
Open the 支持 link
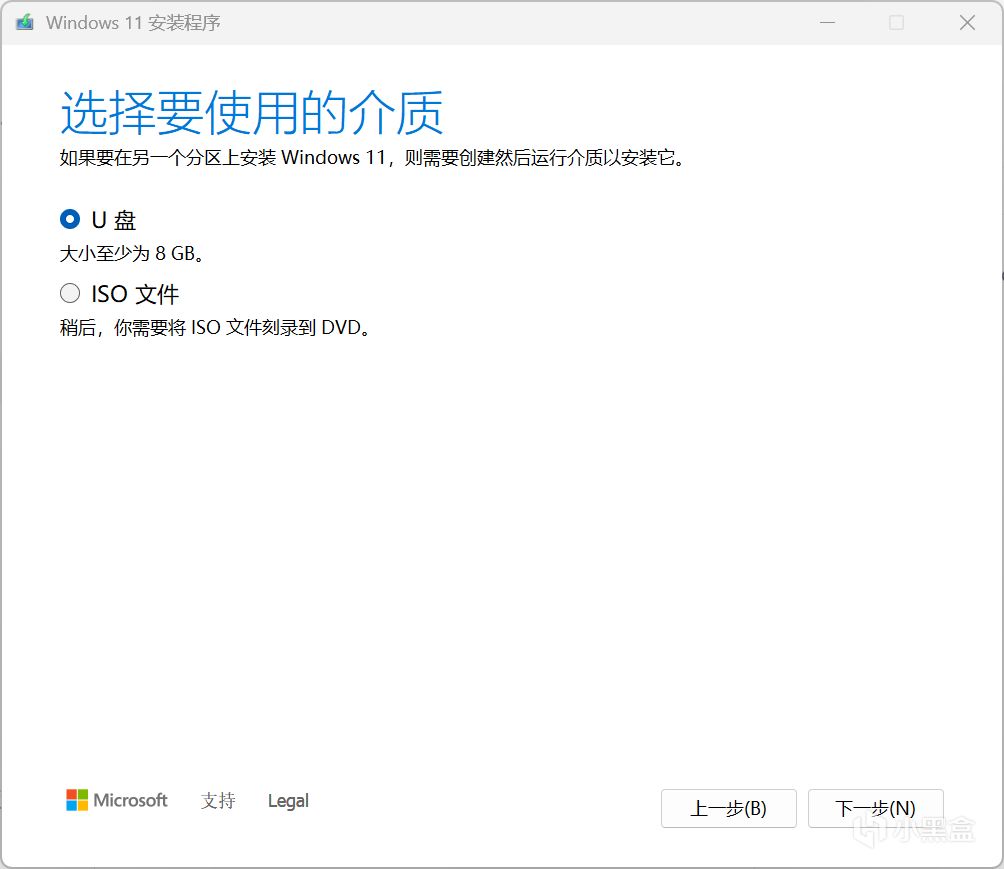[x=218, y=800]
